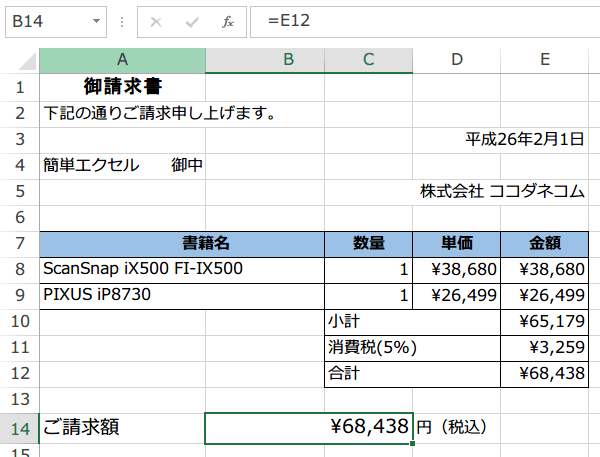Click the 御請求書 title cell
This screenshot has height=457, width=600.
click(122, 87)
